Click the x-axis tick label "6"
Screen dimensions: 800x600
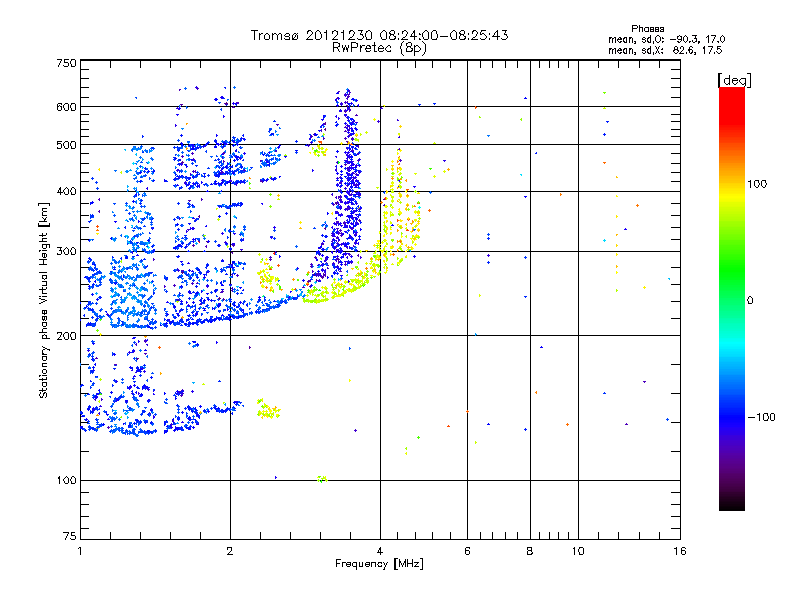pyautogui.click(x=467, y=551)
